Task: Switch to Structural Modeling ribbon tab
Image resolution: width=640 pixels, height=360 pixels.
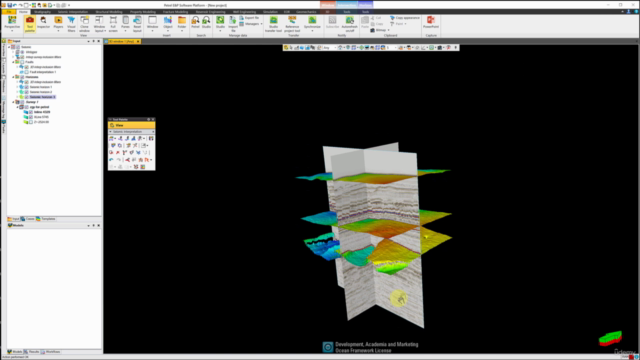Action: click(109, 12)
